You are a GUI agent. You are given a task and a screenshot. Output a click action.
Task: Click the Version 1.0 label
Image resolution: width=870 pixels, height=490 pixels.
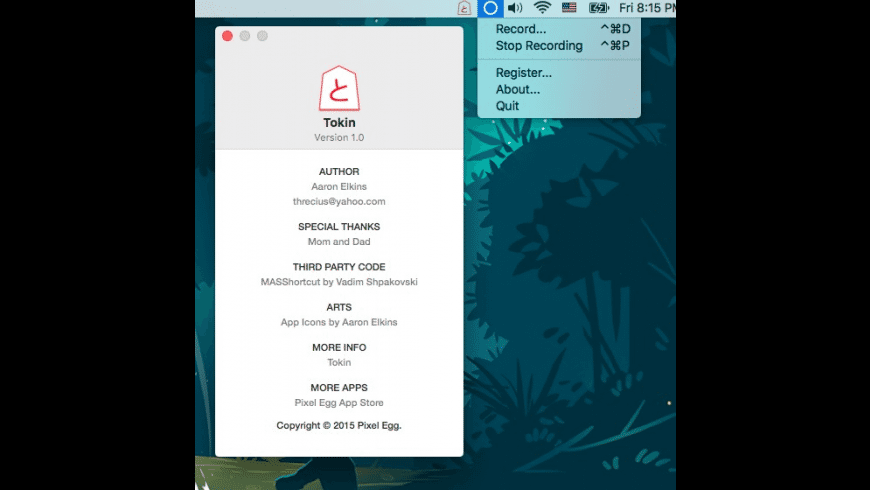pos(339,138)
